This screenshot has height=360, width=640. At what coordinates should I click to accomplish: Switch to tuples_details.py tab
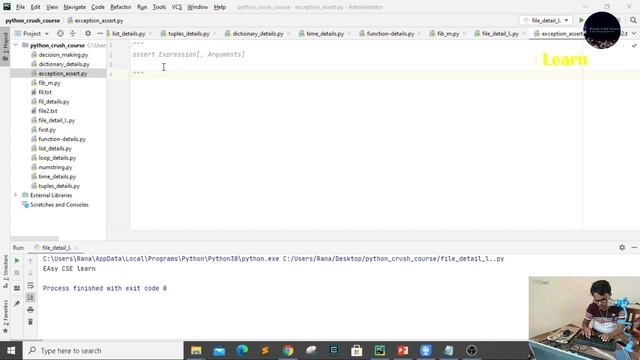[189, 33]
